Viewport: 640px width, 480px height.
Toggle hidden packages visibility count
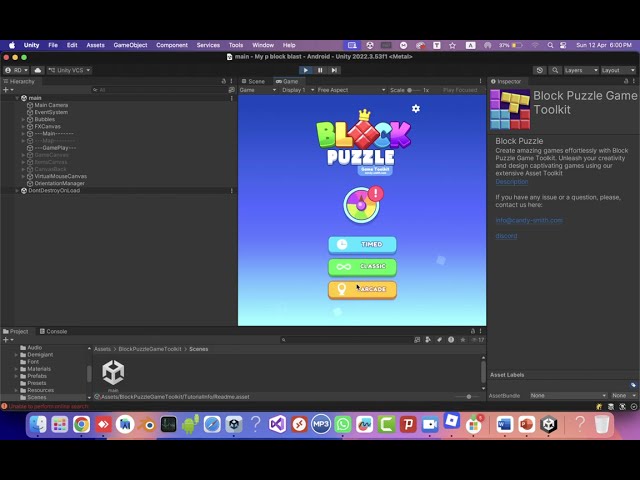[478, 340]
